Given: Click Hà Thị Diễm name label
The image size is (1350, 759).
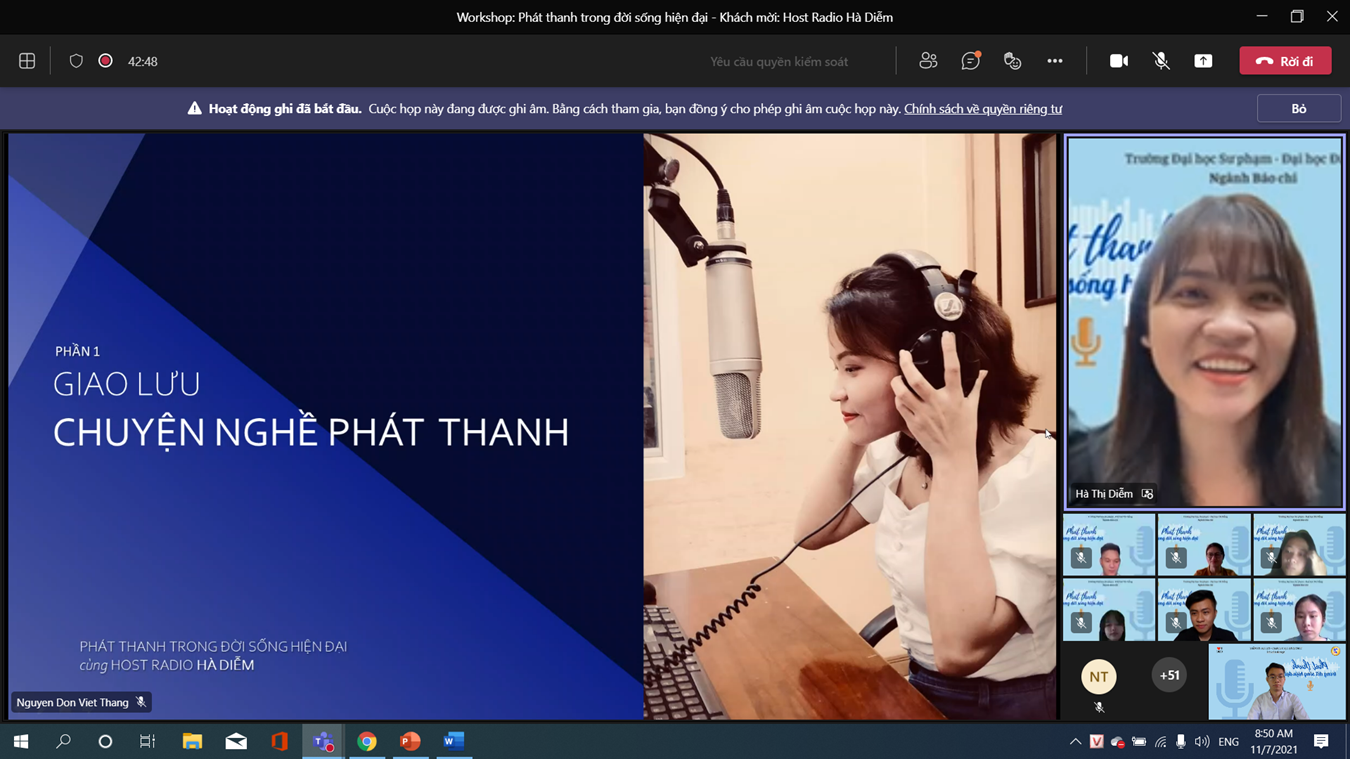Looking at the screenshot, I should pyautogui.click(x=1104, y=494).
